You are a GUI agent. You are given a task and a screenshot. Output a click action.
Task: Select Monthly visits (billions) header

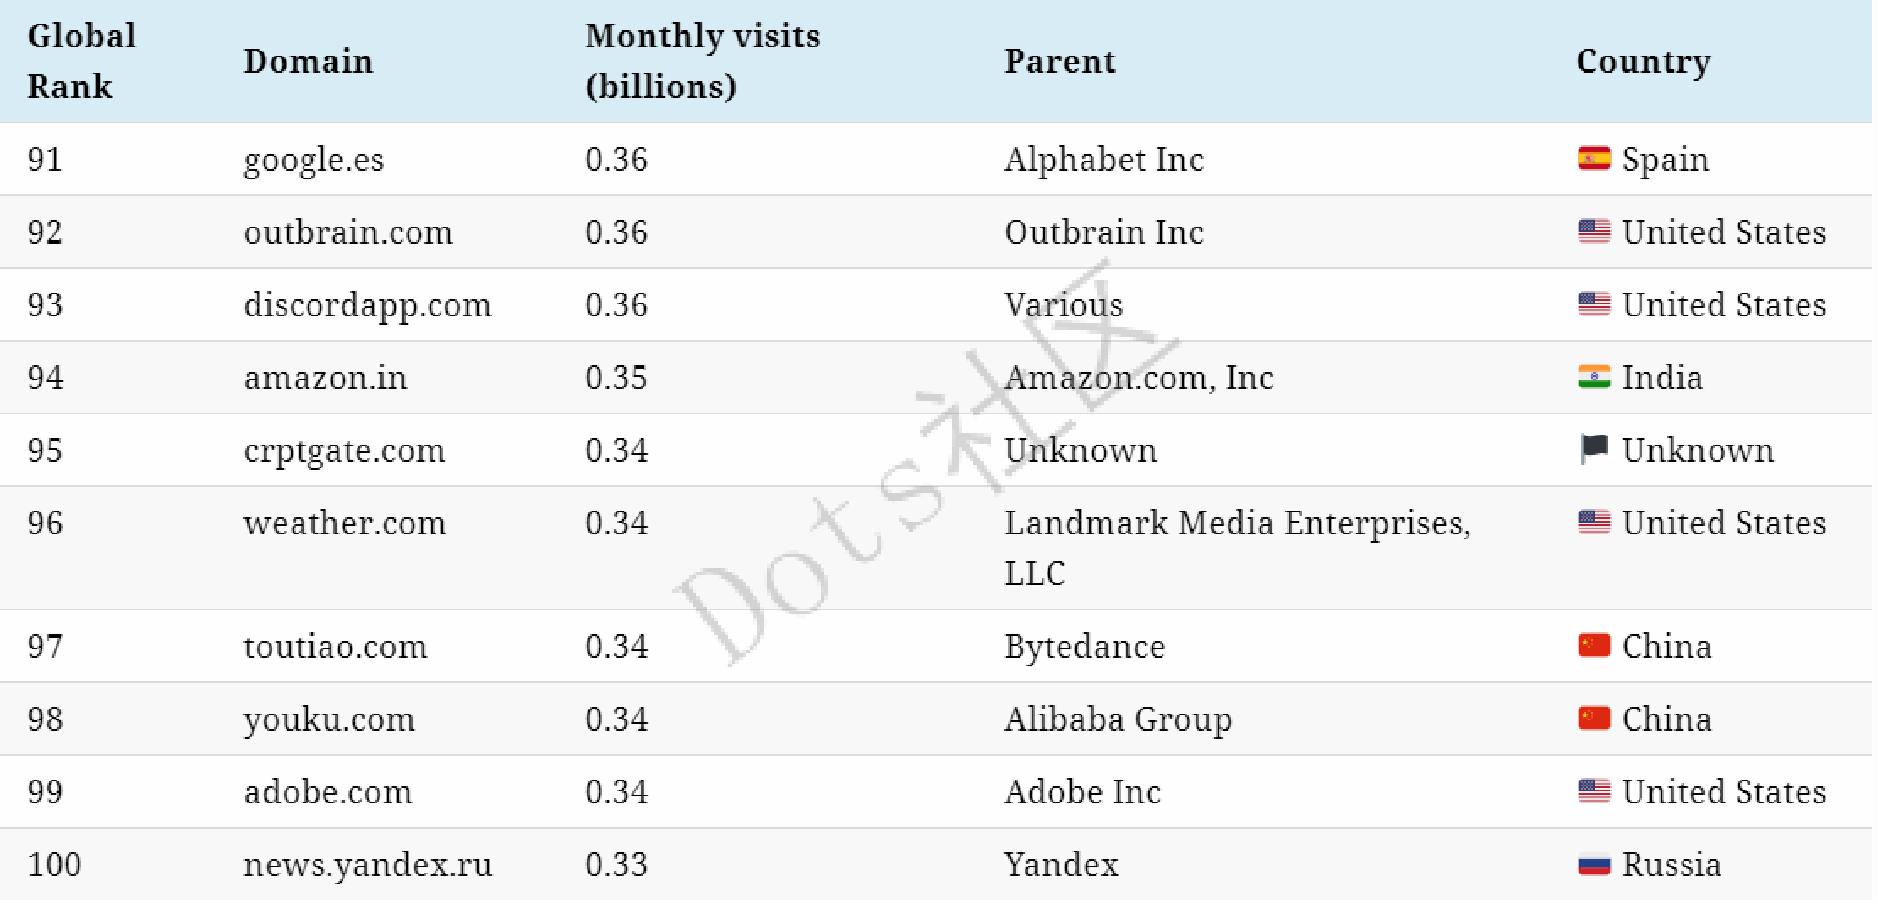point(702,61)
